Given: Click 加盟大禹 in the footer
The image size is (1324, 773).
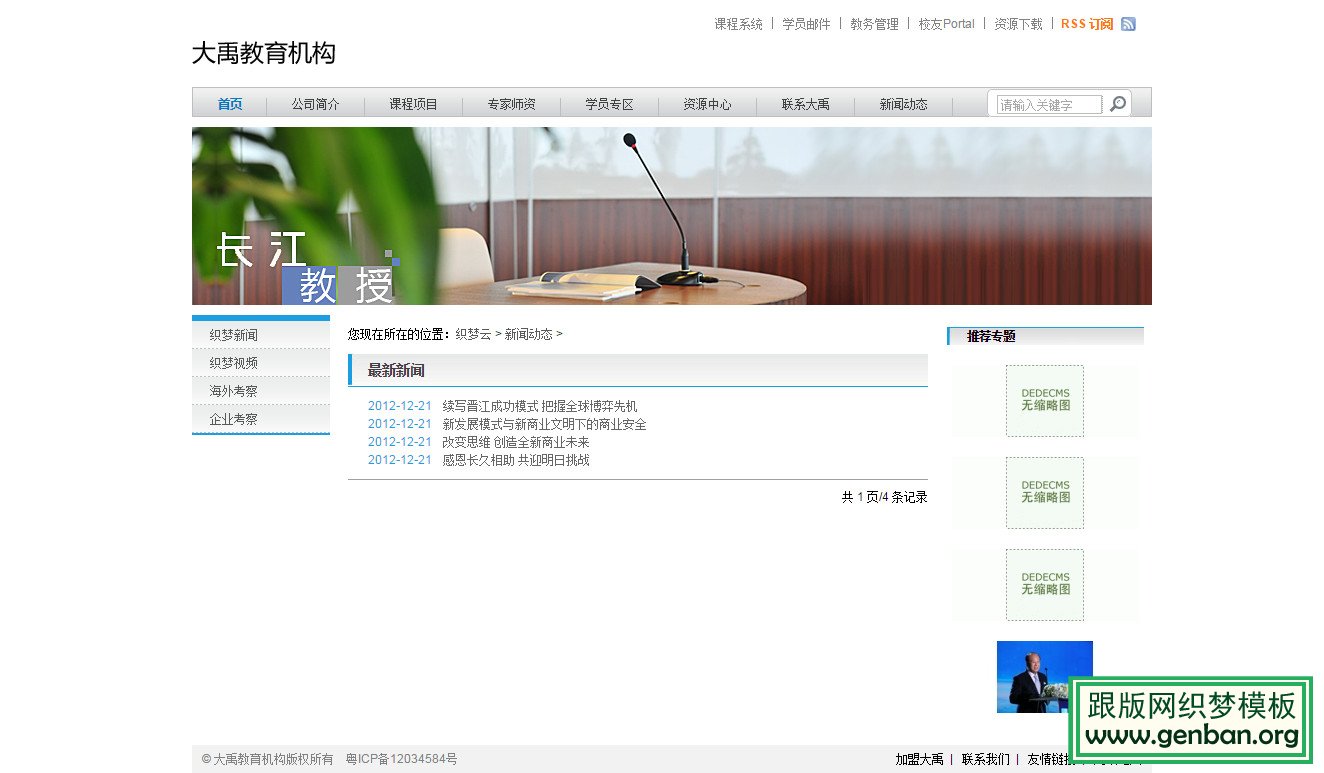Looking at the screenshot, I should pos(918,759).
